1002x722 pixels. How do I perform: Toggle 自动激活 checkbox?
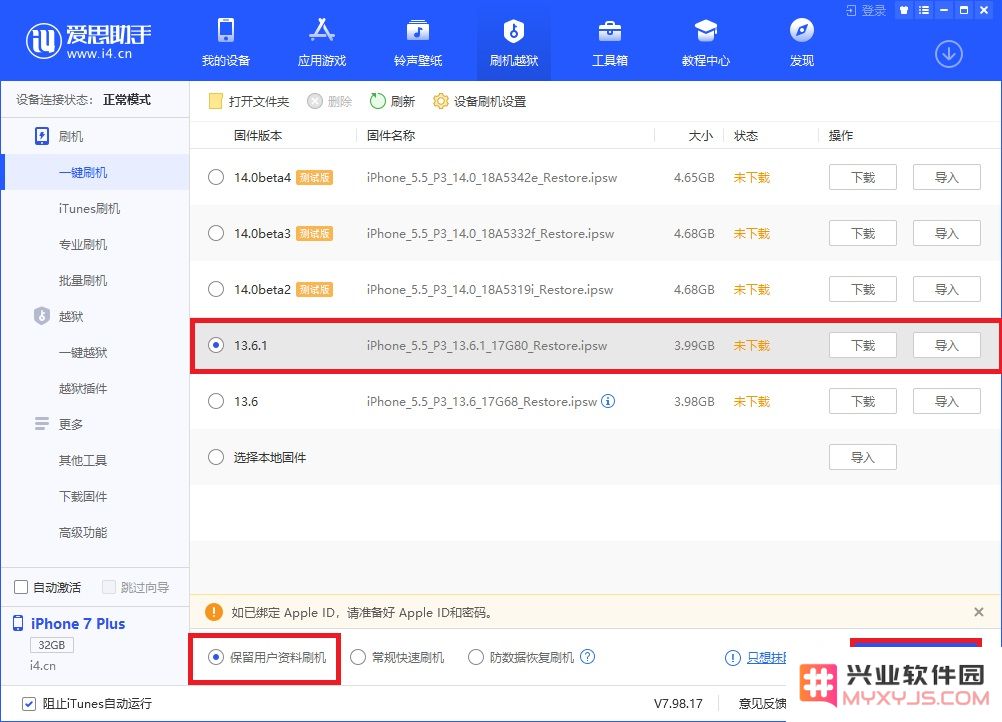(21, 587)
